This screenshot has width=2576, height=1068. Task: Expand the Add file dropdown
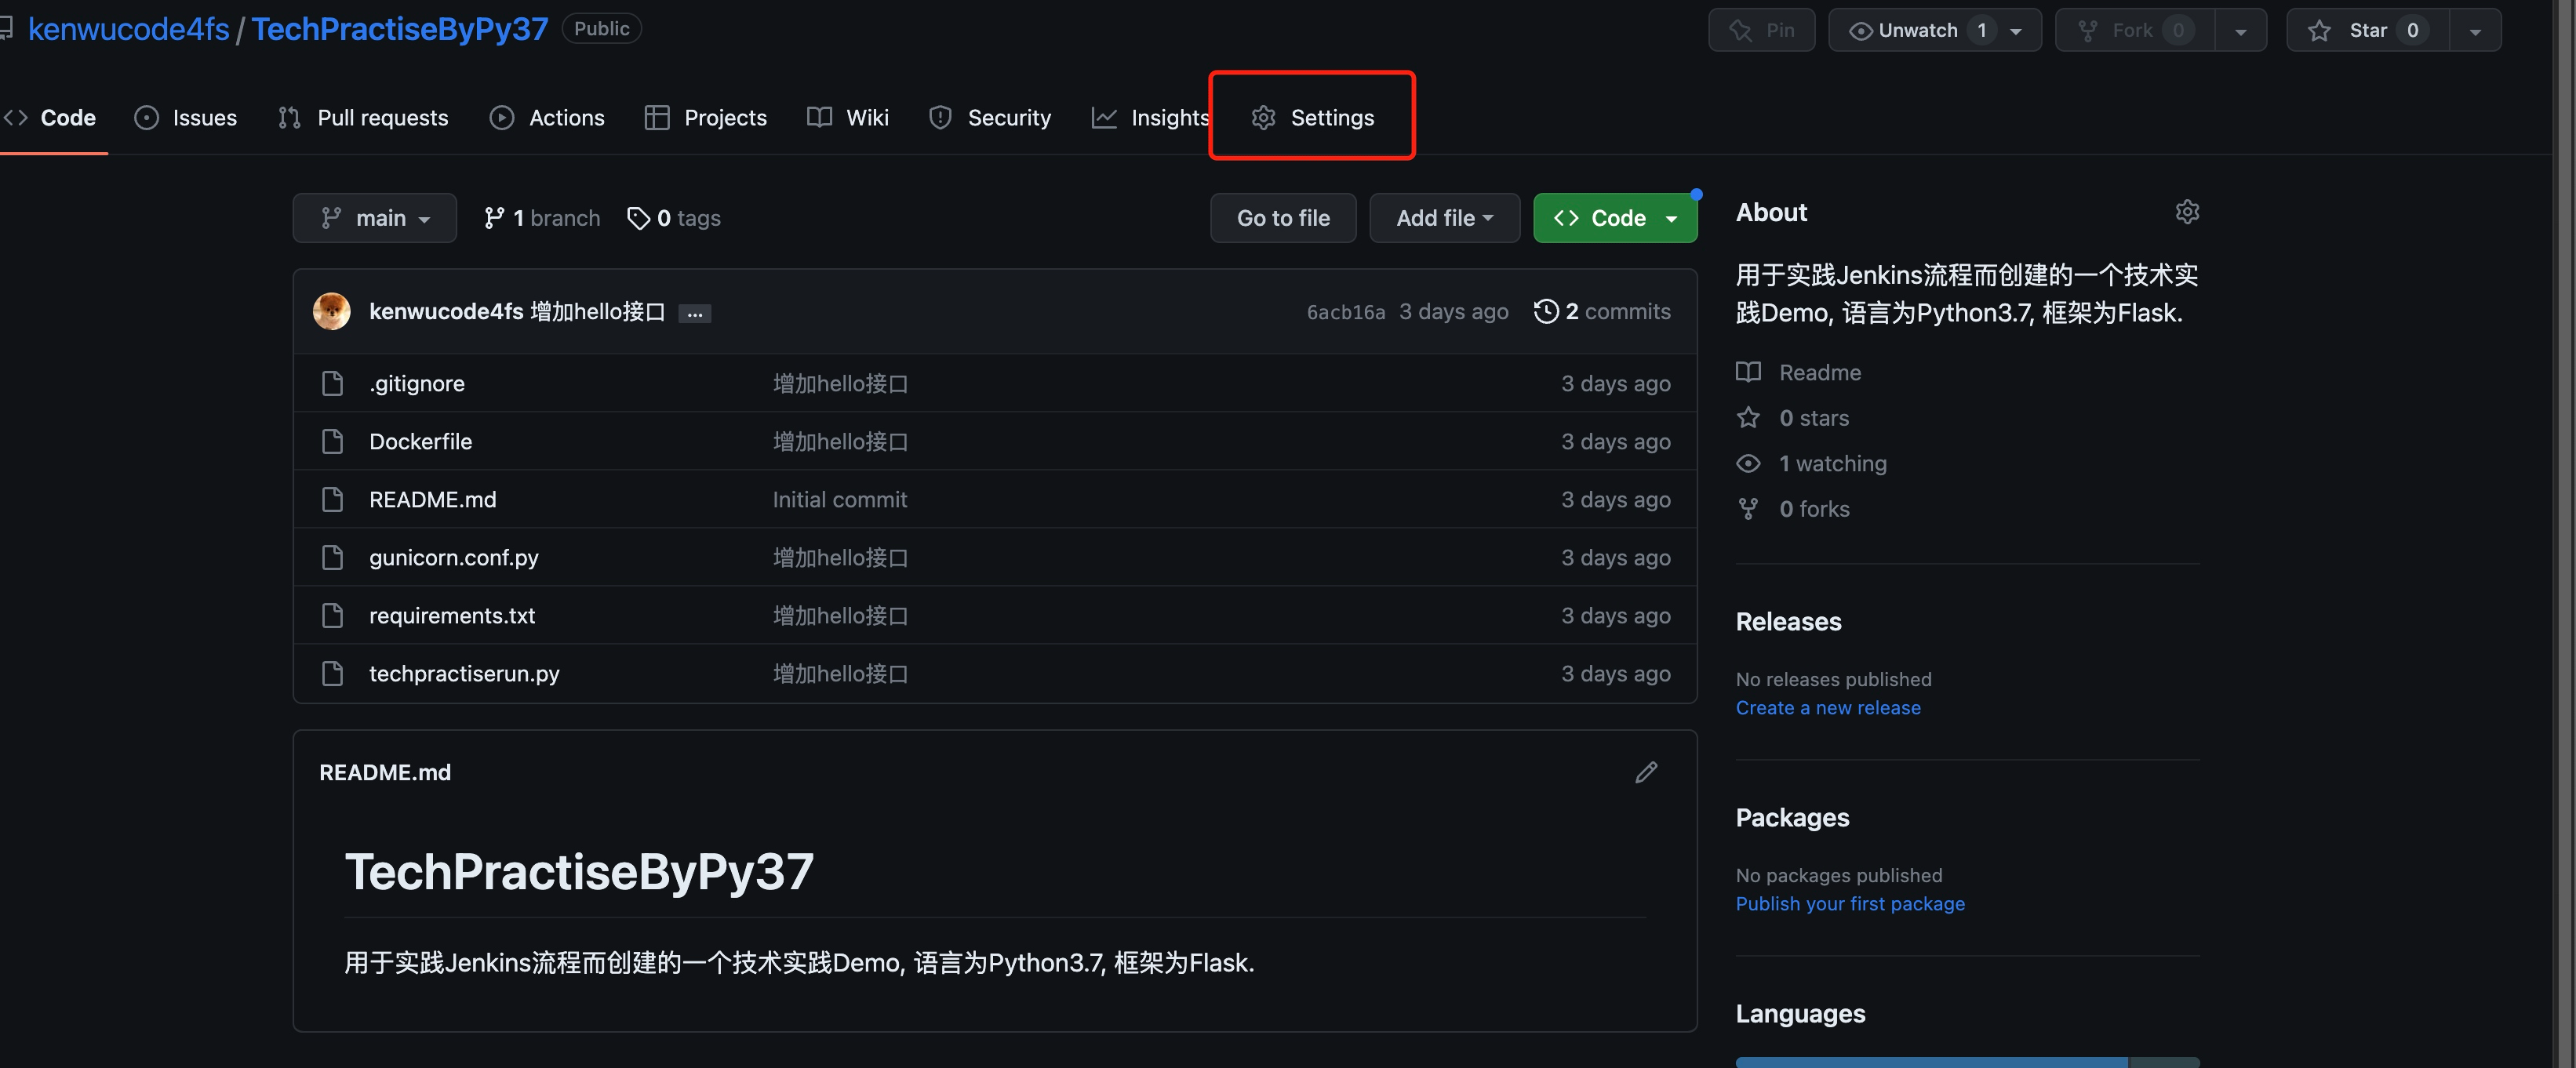(x=1444, y=218)
